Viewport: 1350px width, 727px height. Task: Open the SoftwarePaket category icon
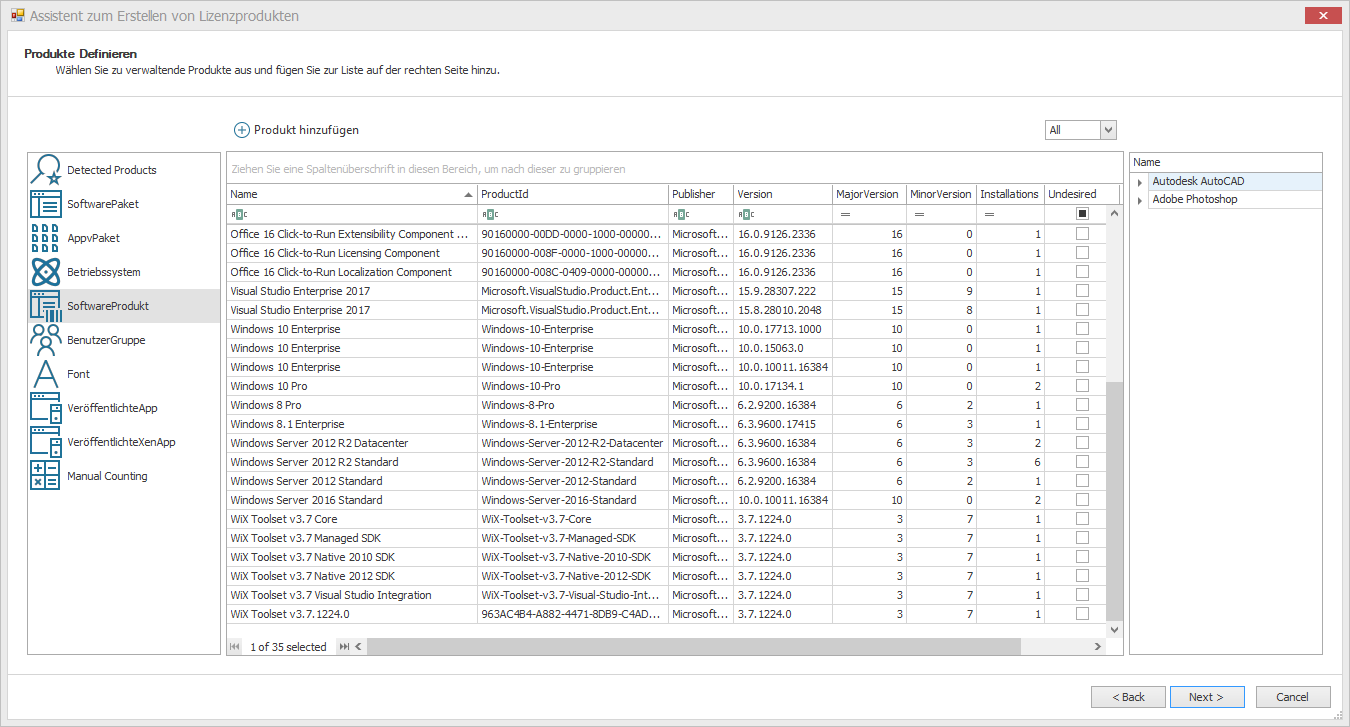click(45, 204)
